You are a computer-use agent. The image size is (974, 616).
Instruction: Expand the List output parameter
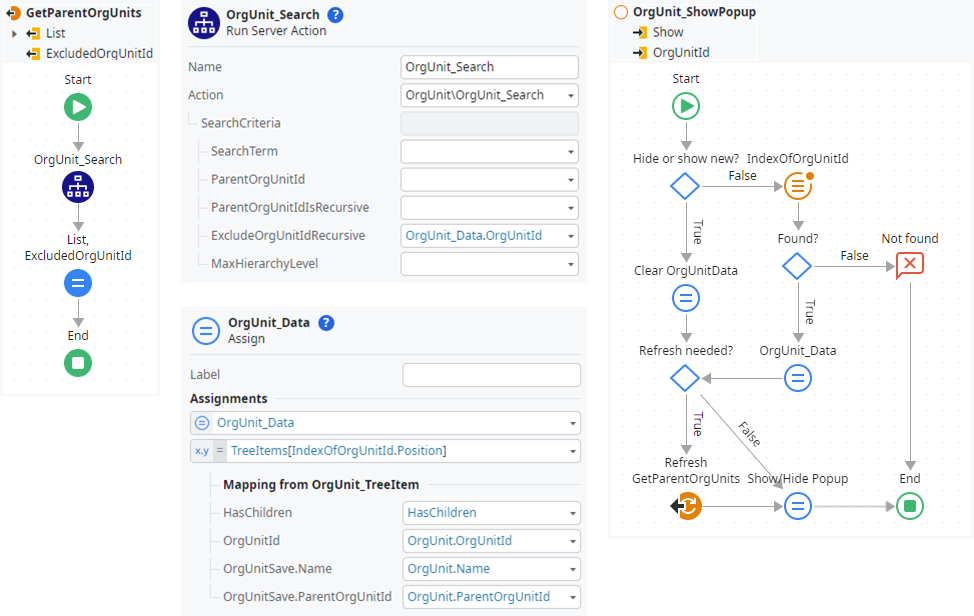coord(14,34)
